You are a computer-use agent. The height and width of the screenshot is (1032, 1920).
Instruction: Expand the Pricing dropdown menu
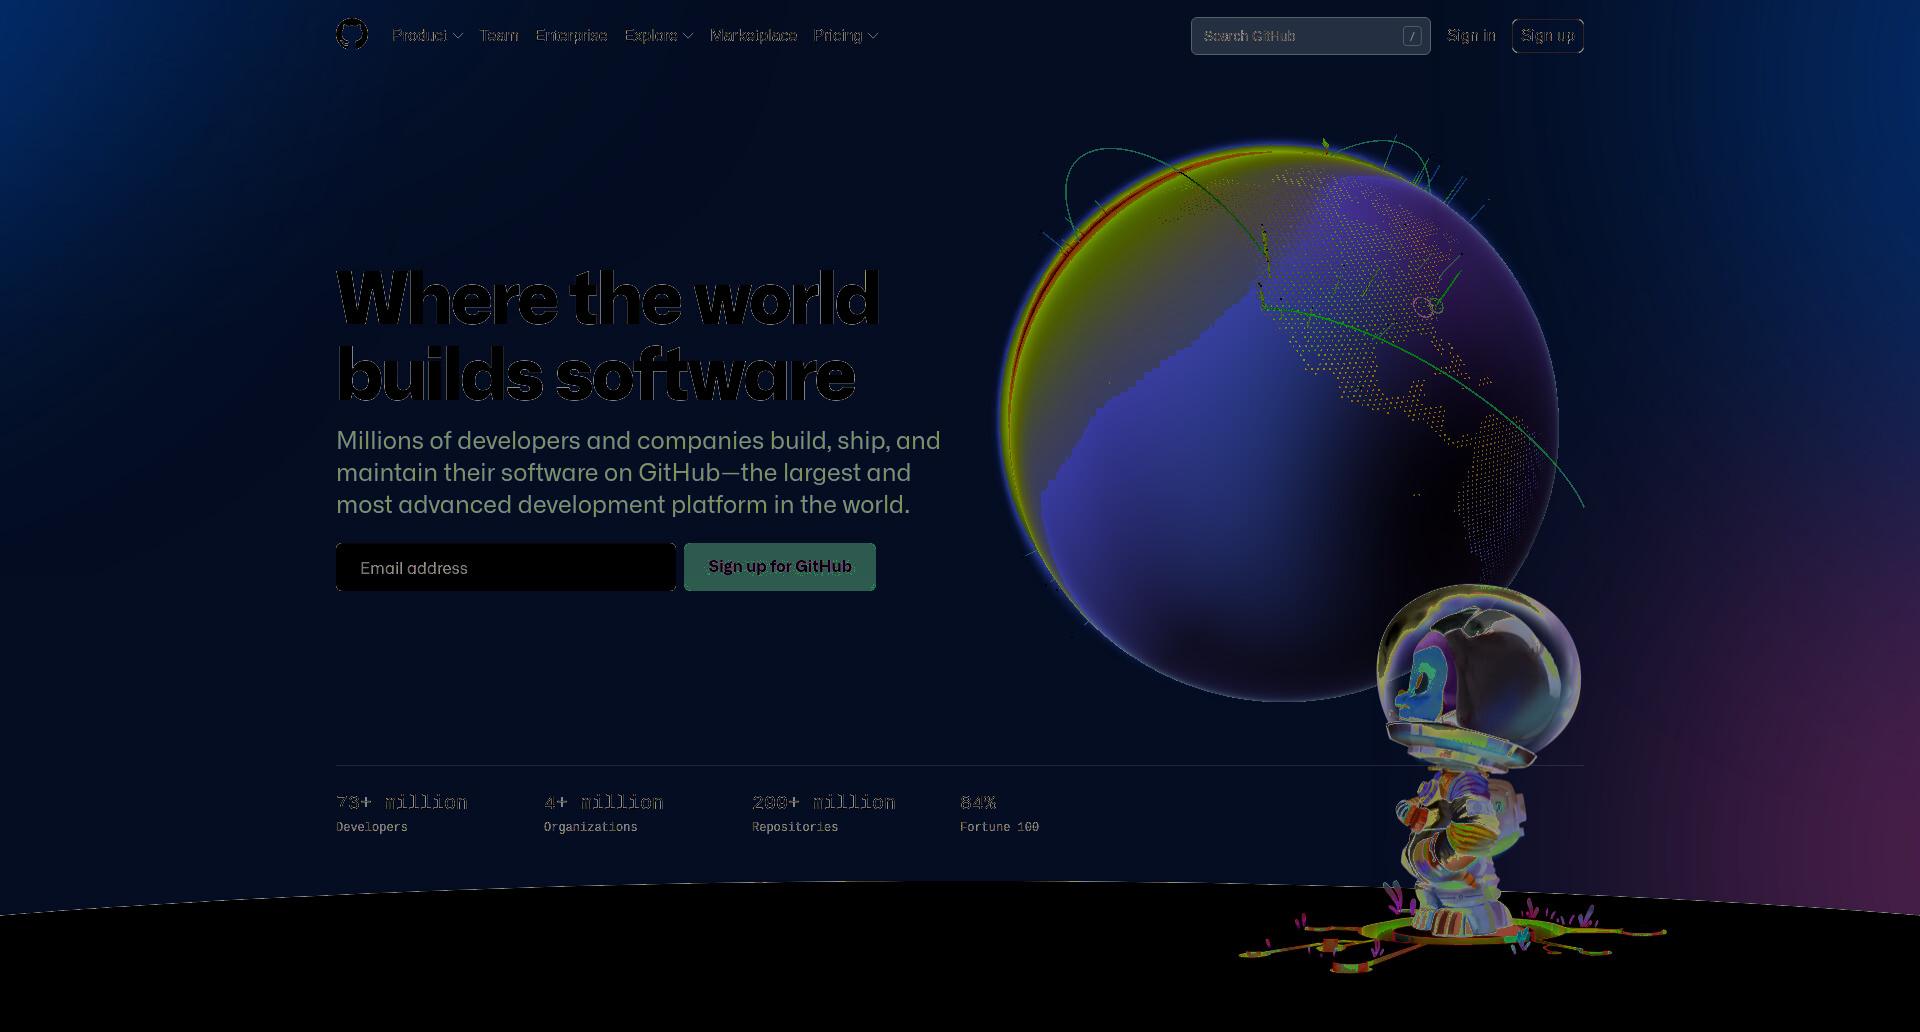click(x=845, y=36)
